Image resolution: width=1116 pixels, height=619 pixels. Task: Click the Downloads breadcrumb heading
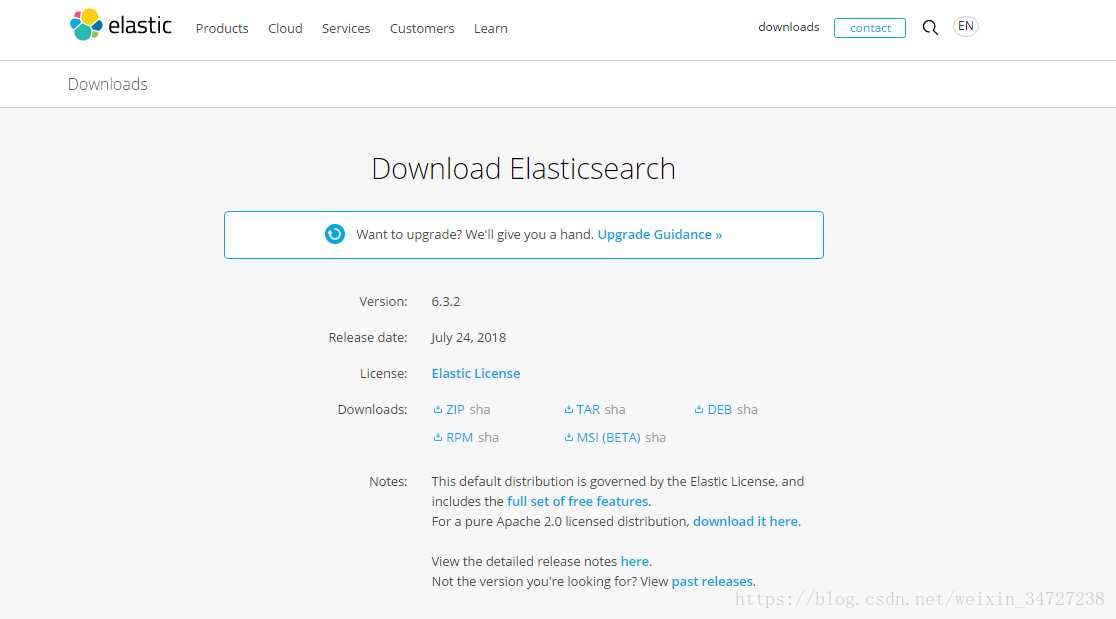107,84
